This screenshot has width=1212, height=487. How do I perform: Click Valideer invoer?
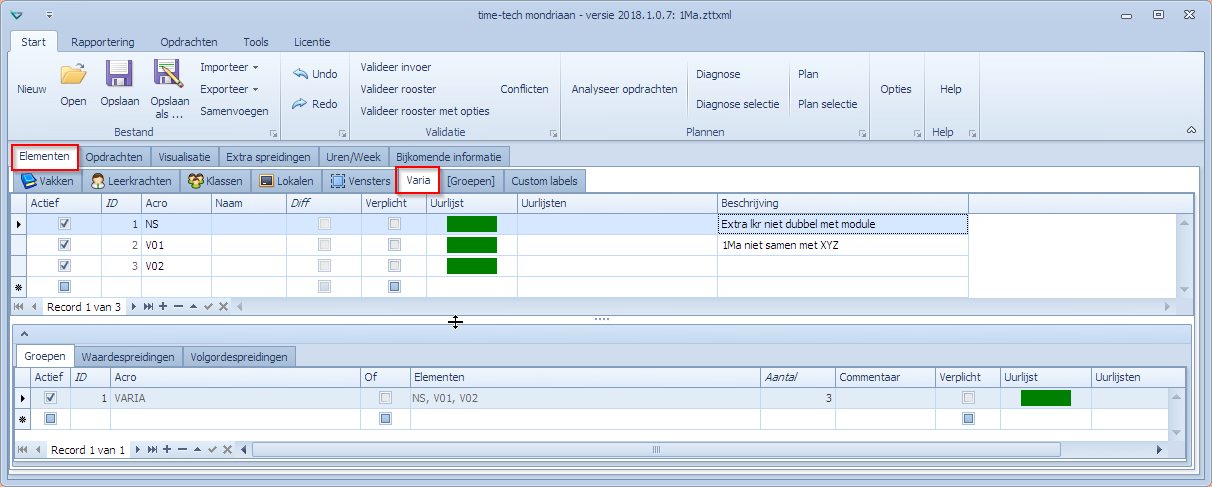(396, 67)
